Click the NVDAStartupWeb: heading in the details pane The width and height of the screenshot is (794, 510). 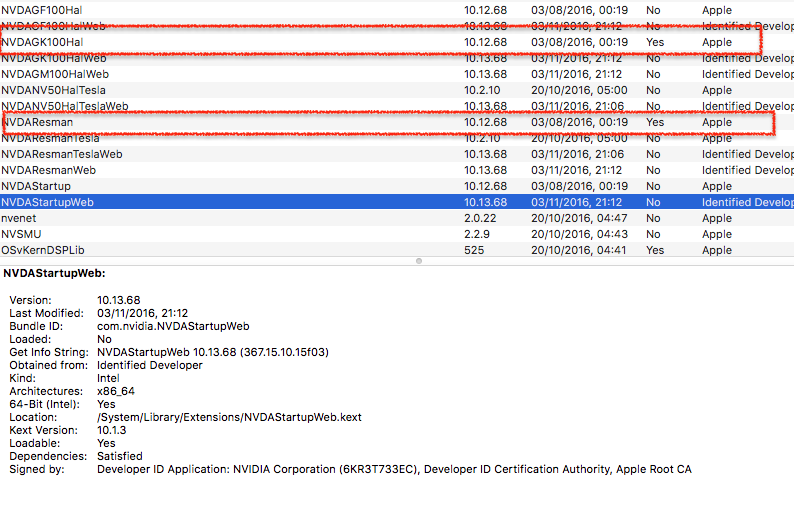pos(54,273)
